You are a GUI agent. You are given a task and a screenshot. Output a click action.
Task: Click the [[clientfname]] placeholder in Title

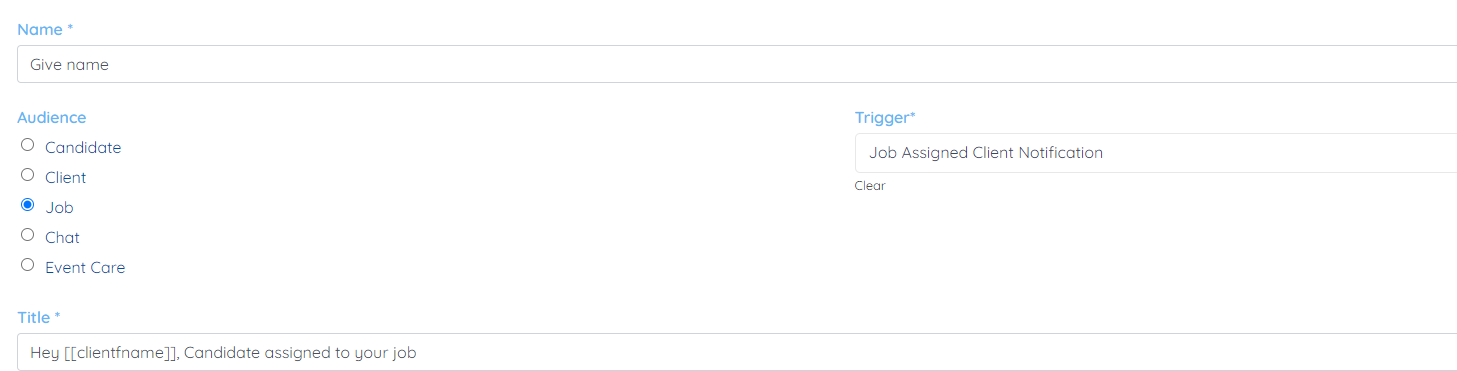click(121, 353)
